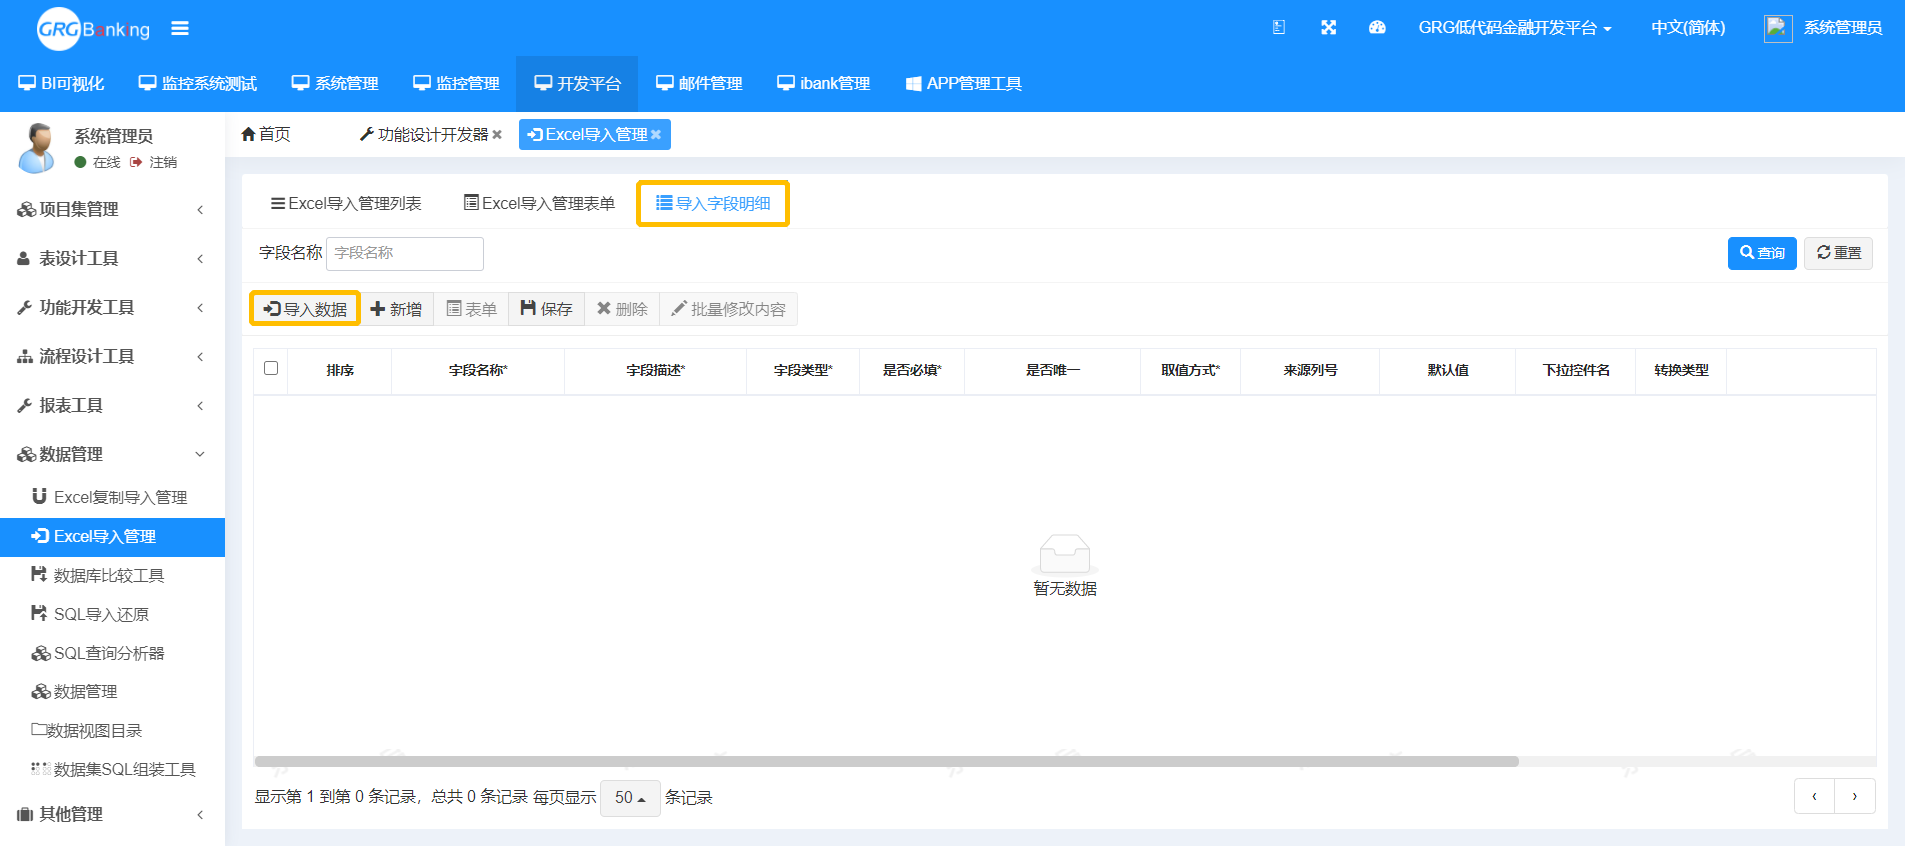Expand 功能开发工具 sidebar section
Screen dimensions: 1905x846
(112, 307)
